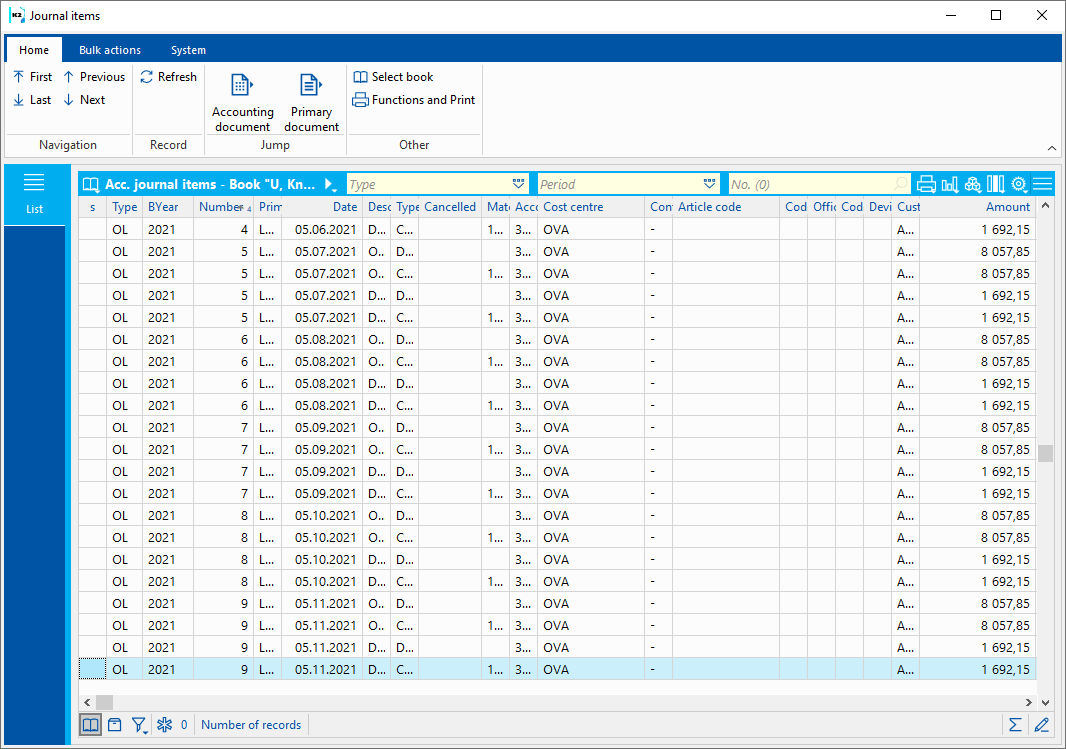Viewport: 1066px width, 749px height.
Task: Click the pencil edit icon in status bar
Action: [1041, 725]
